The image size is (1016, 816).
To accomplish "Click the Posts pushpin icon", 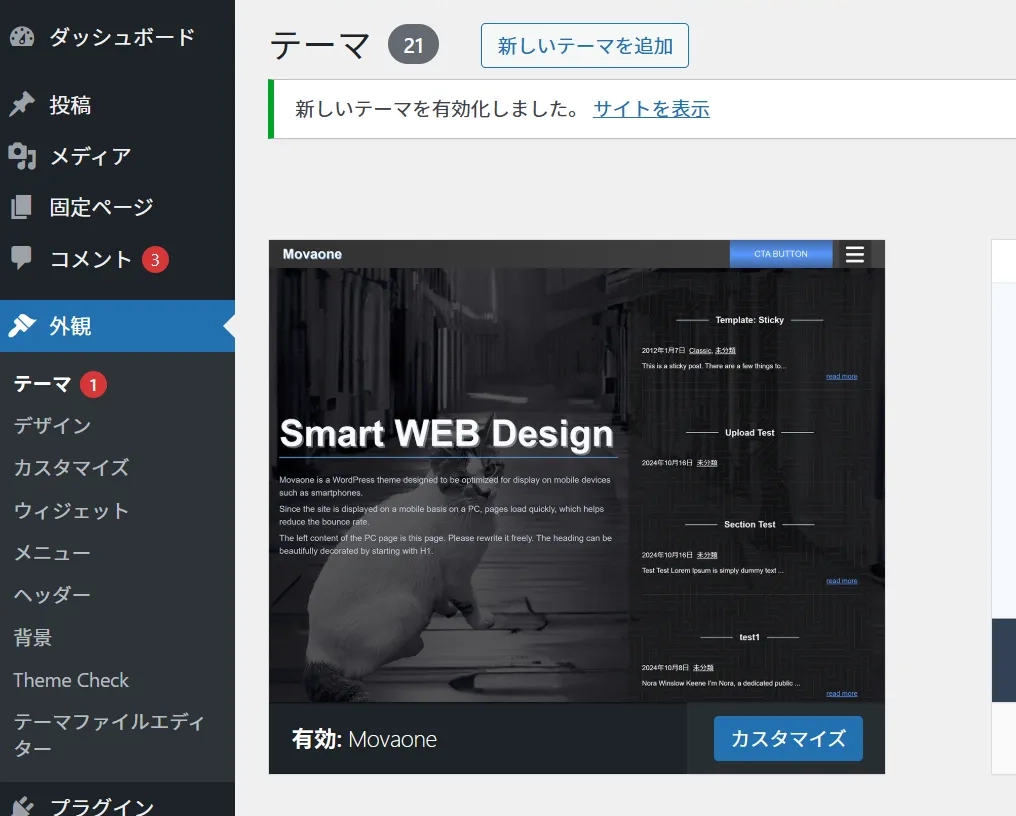I will (x=22, y=105).
